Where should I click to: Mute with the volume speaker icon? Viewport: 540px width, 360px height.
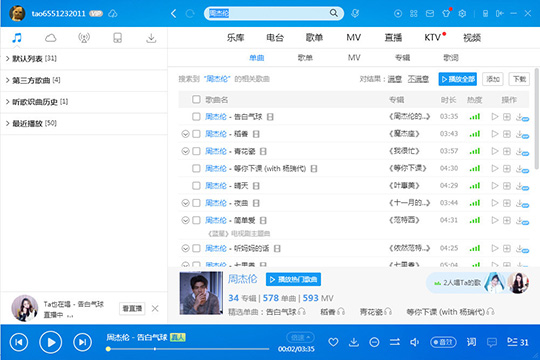tap(415, 342)
